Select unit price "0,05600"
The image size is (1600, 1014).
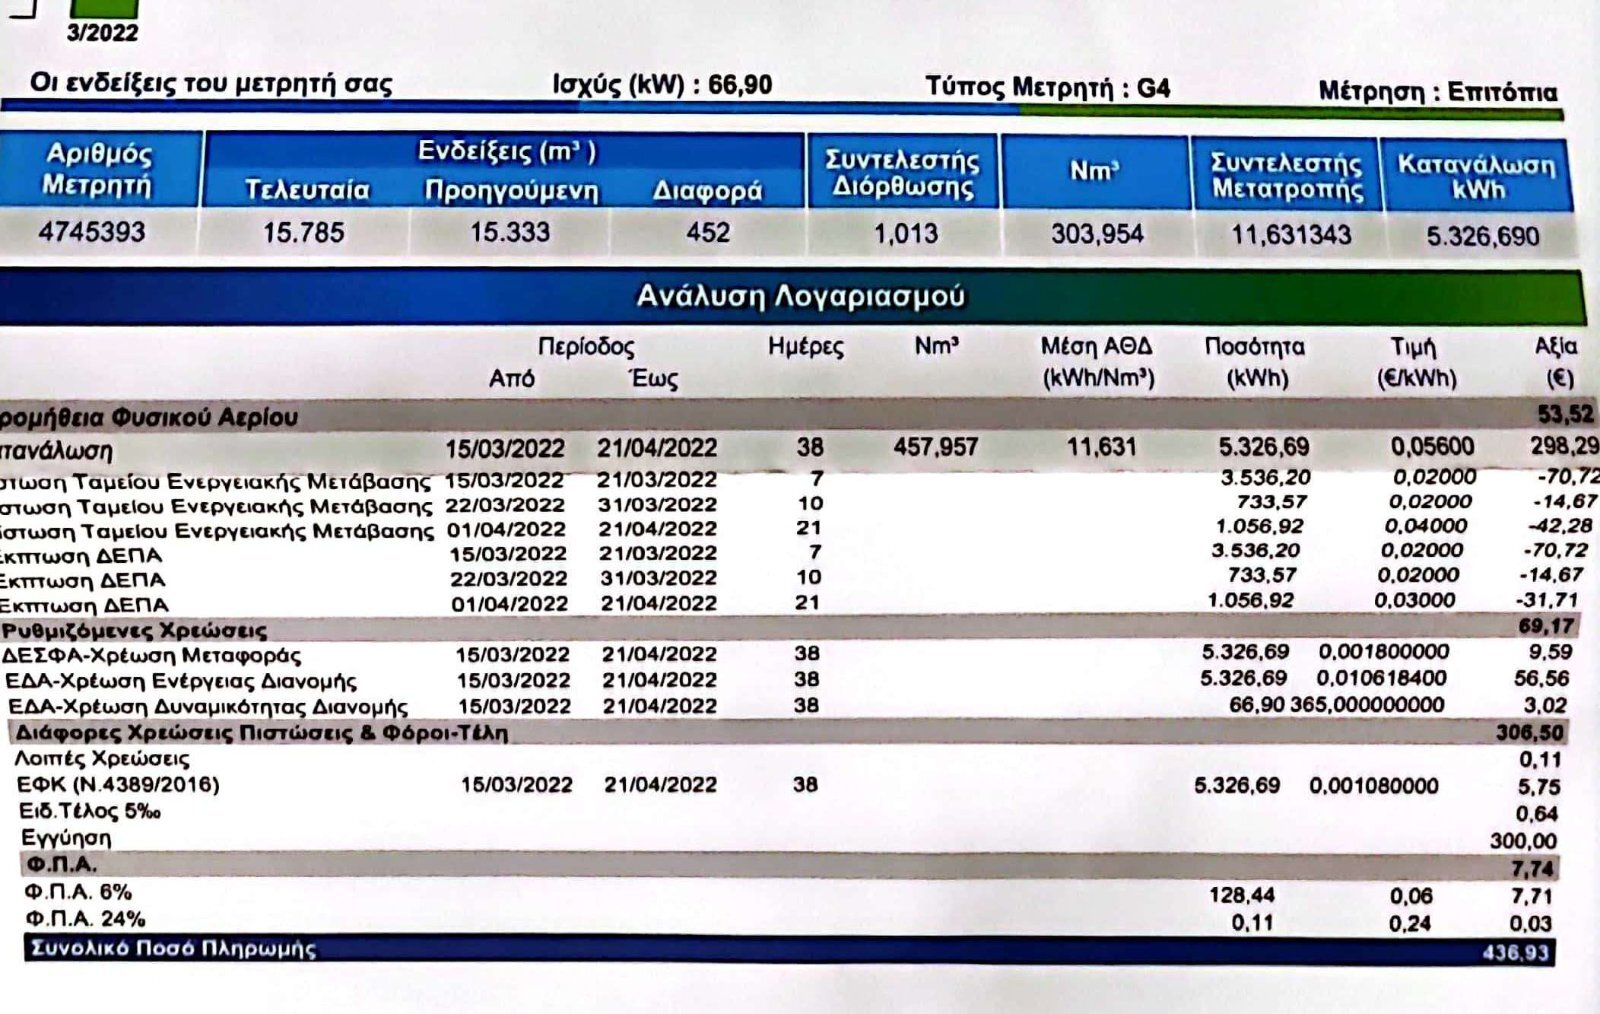point(1432,446)
